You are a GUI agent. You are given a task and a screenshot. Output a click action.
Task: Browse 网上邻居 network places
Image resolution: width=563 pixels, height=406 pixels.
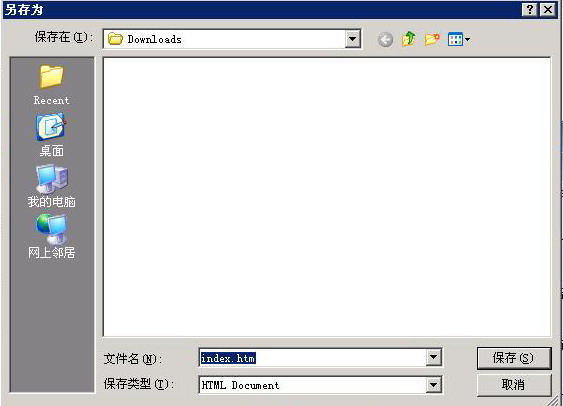pos(51,237)
